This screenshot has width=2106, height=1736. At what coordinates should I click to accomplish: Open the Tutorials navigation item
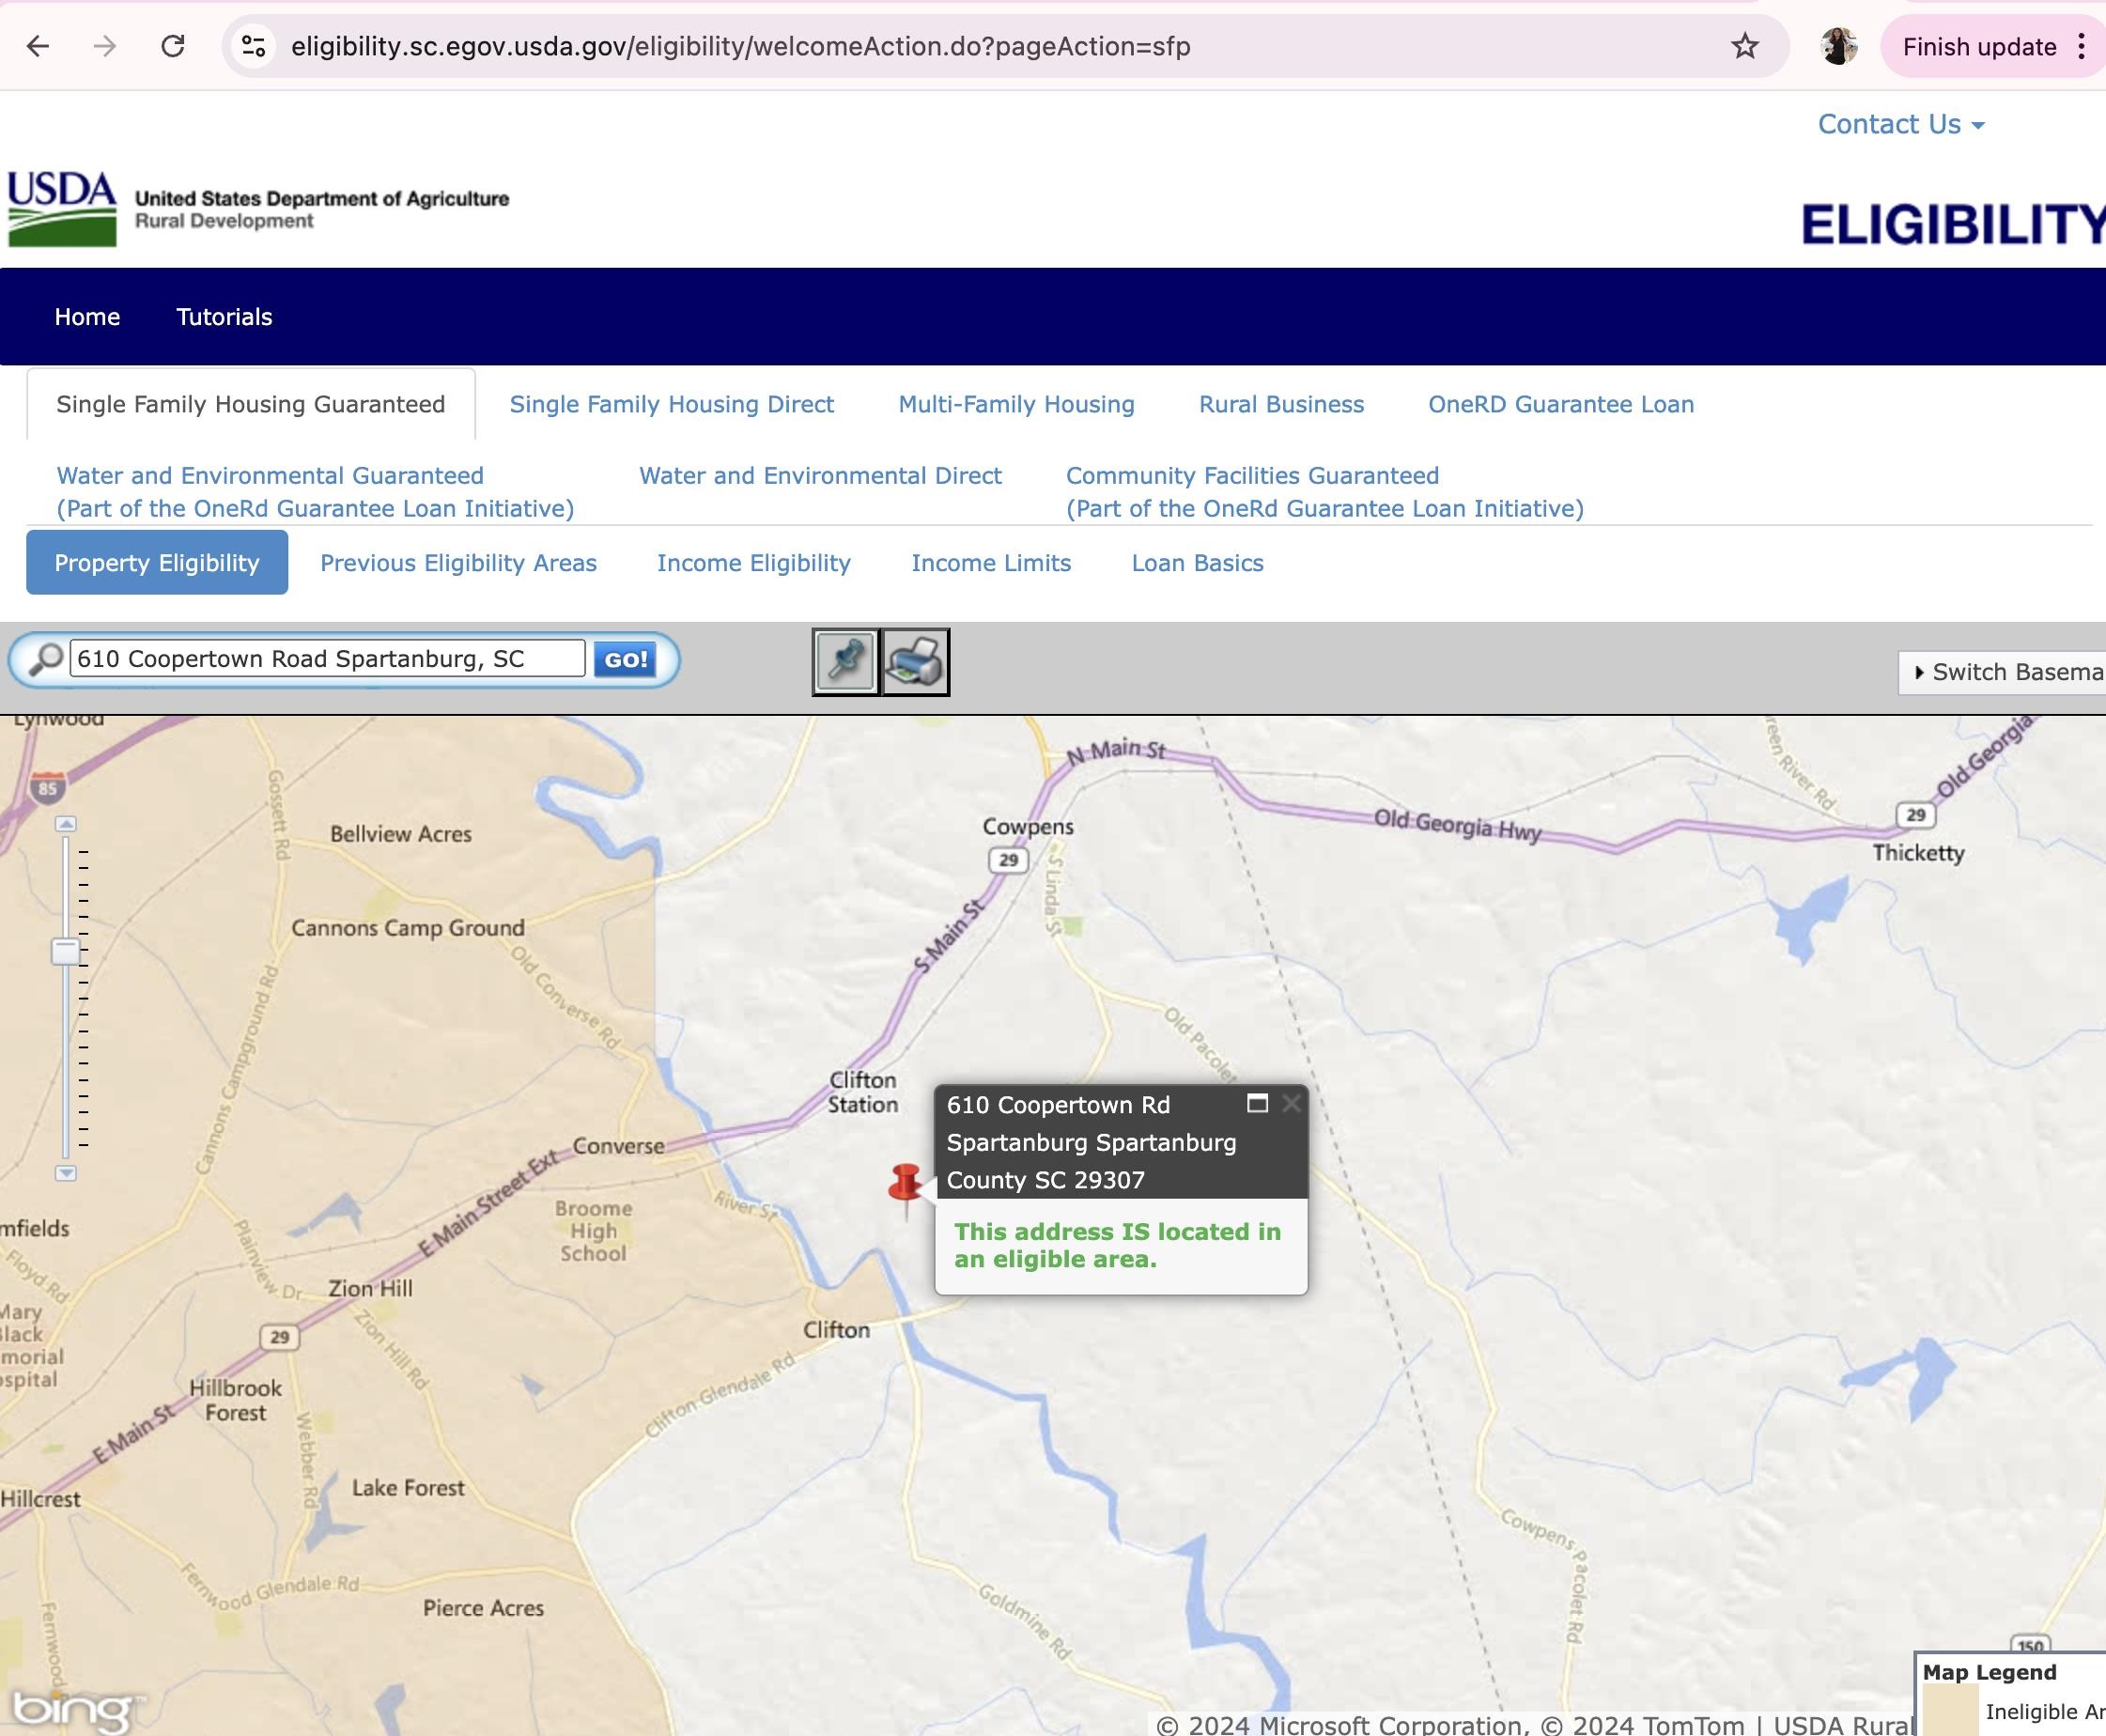(224, 317)
